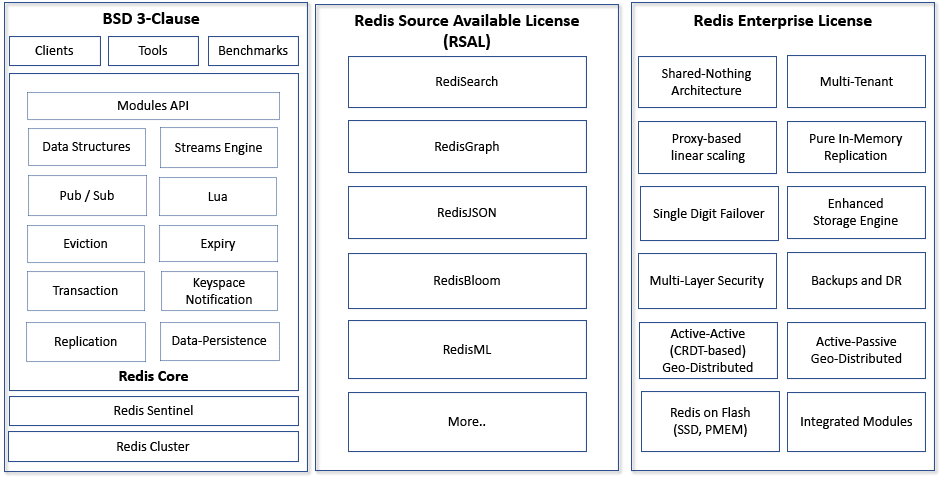Viewport: 942px width, 479px height.
Task: Select the Redis Sentinel box
Action: pyautogui.click(x=154, y=411)
